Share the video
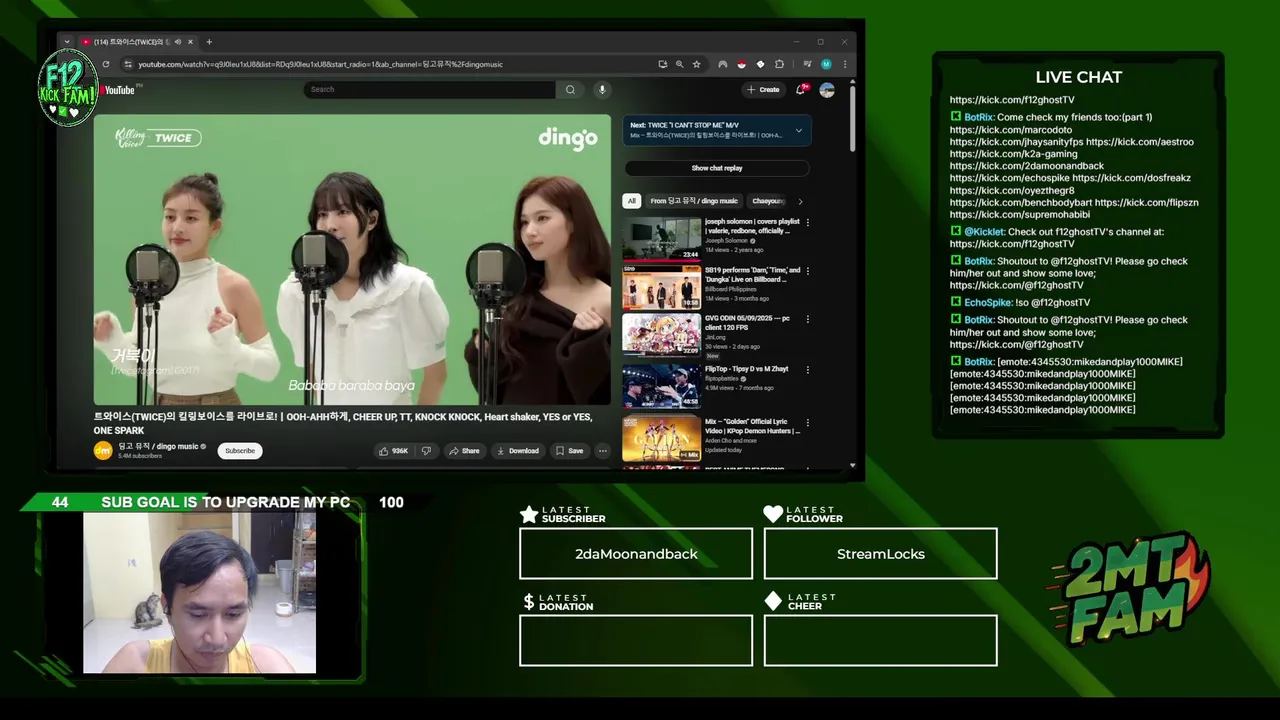Image resolution: width=1280 pixels, height=720 pixels. [x=464, y=451]
